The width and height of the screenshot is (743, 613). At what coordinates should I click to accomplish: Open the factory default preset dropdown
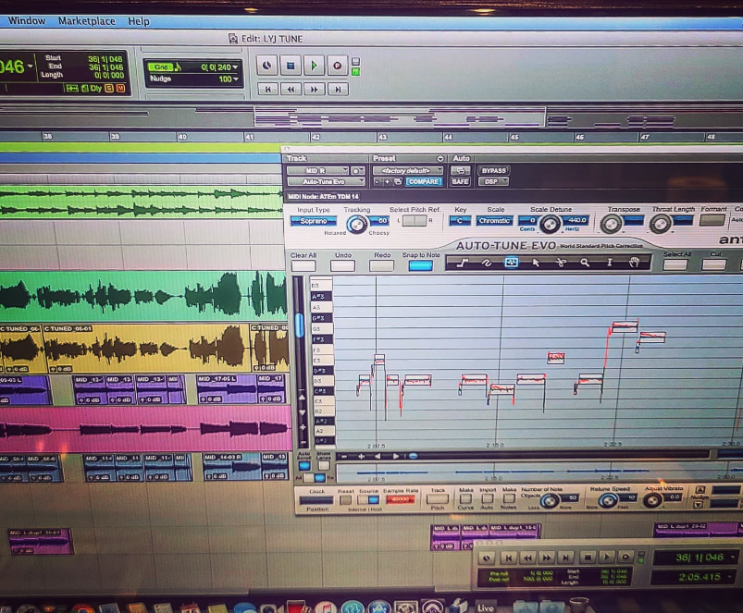point(408,171)
